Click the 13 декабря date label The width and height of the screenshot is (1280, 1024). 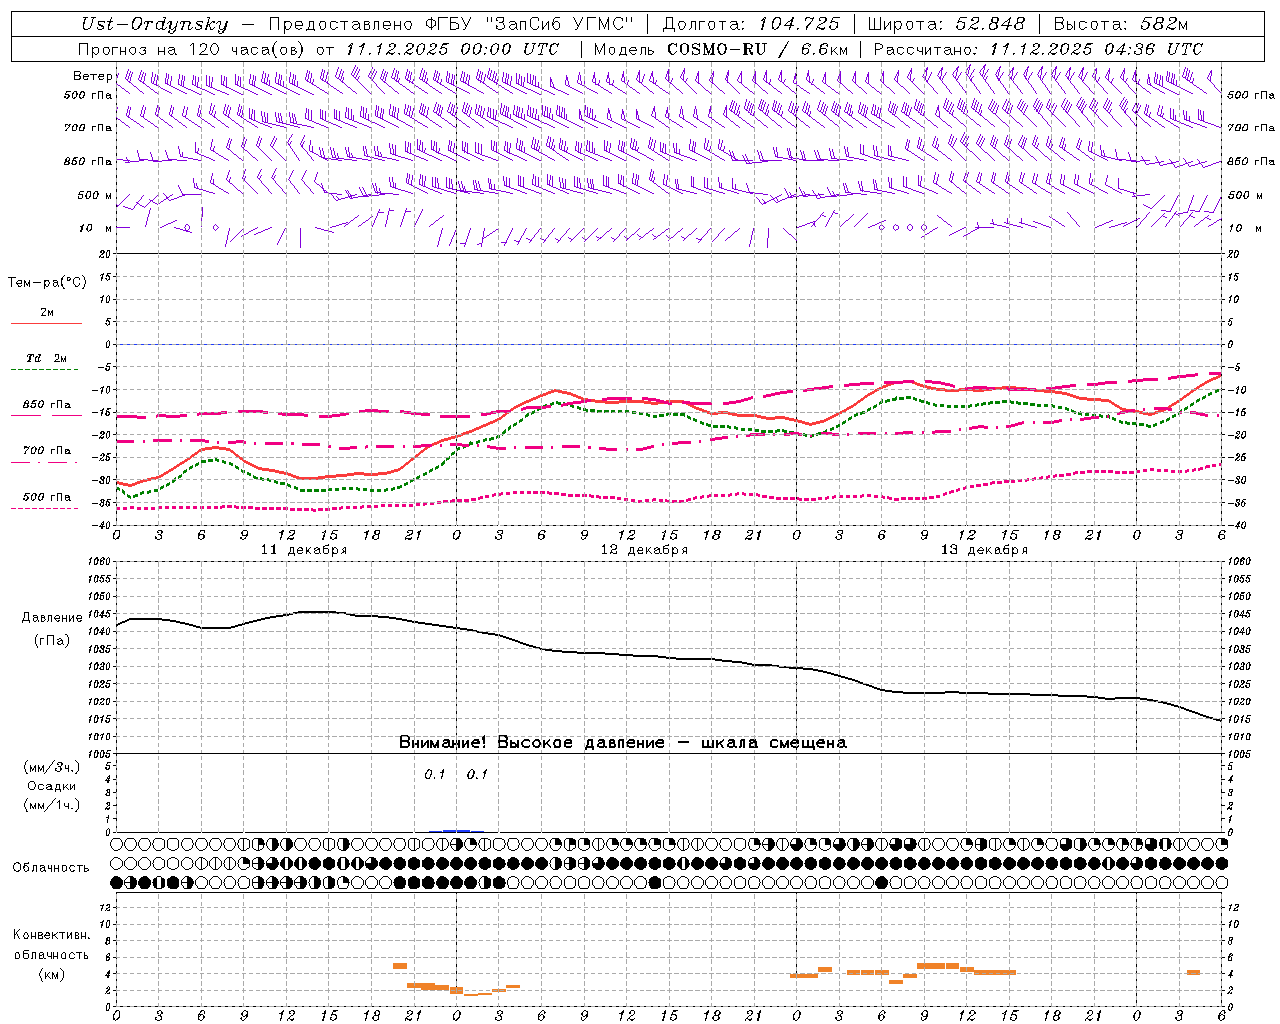click(x=984, y=550)
